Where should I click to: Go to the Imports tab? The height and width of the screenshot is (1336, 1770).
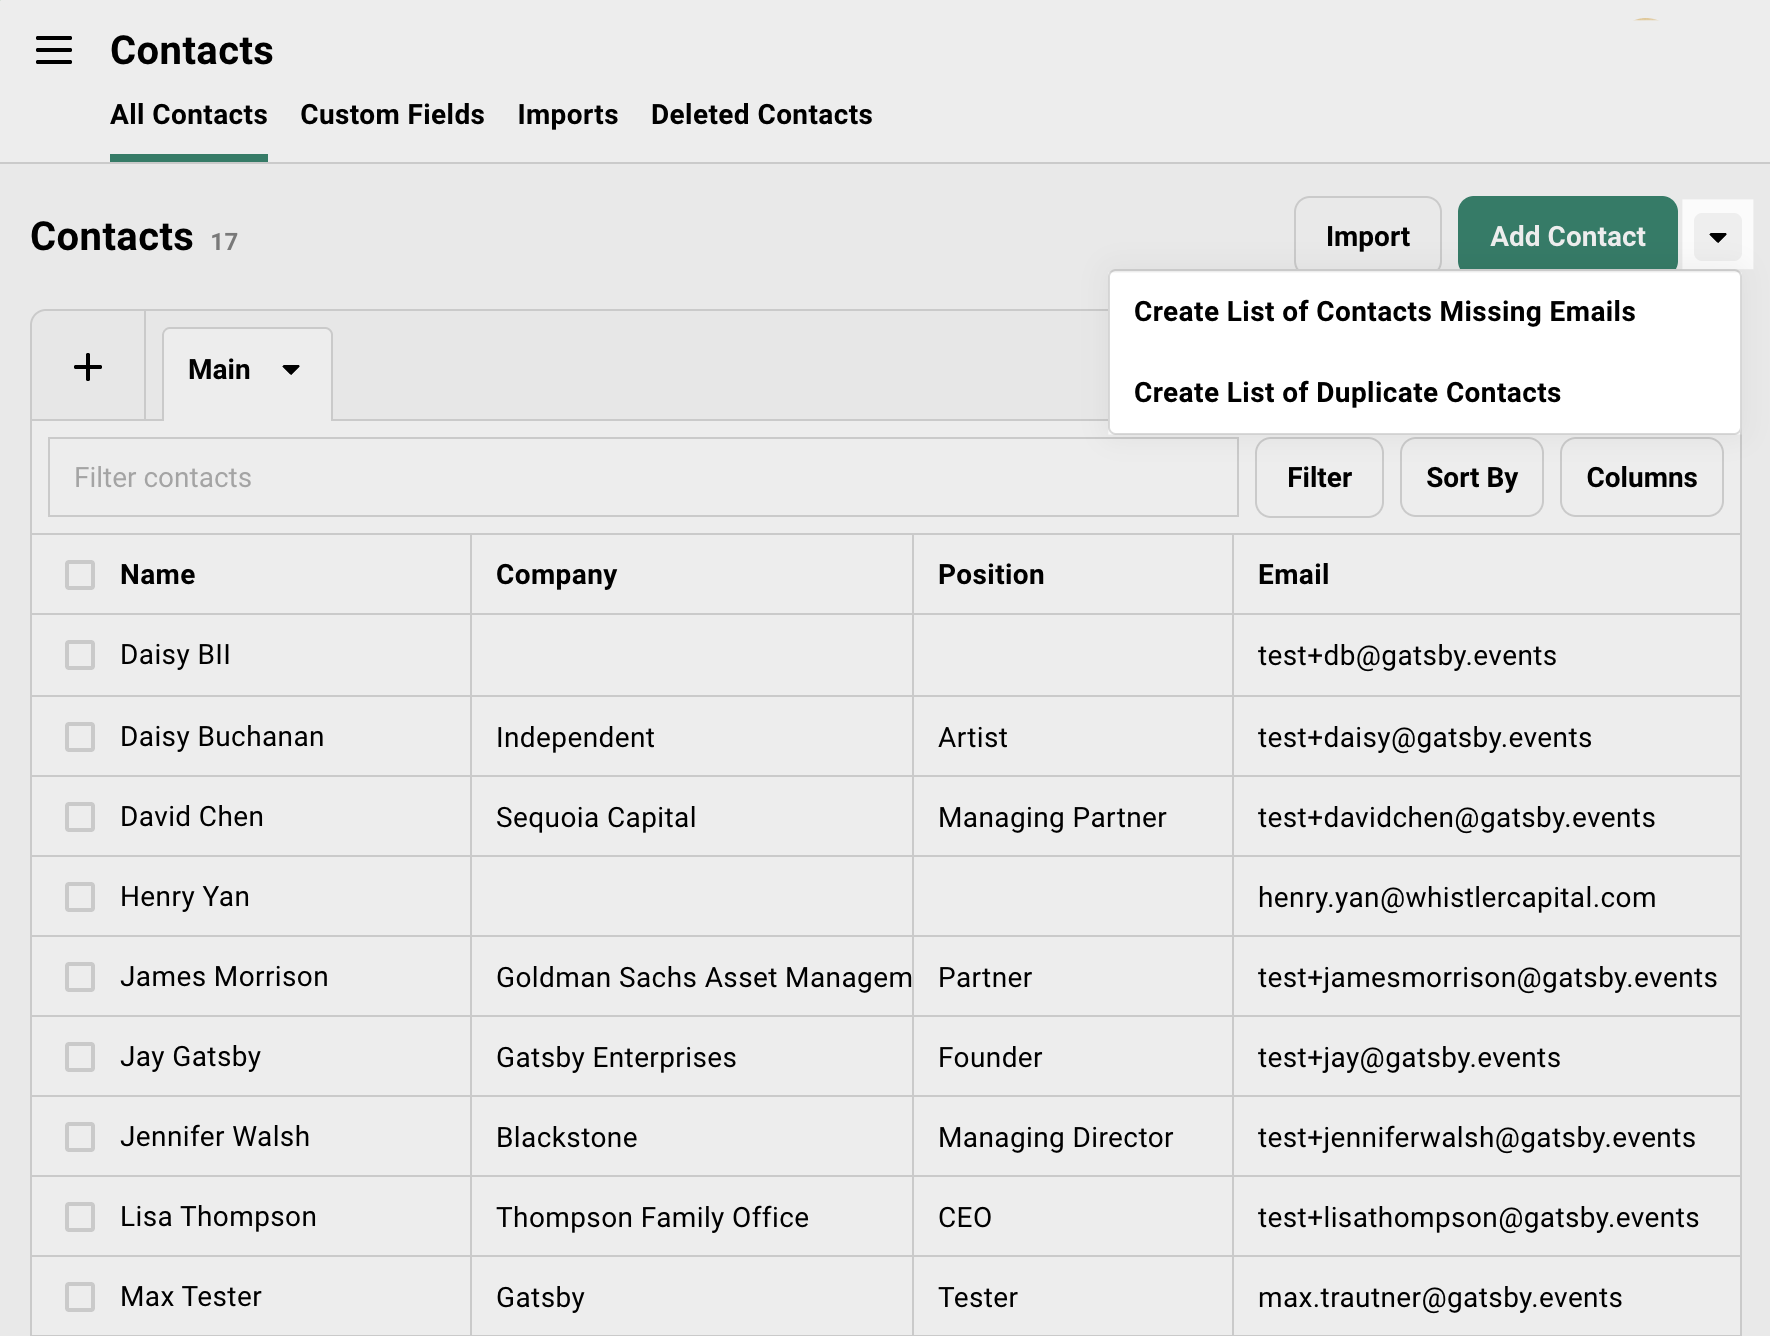[x=567, y=115]
